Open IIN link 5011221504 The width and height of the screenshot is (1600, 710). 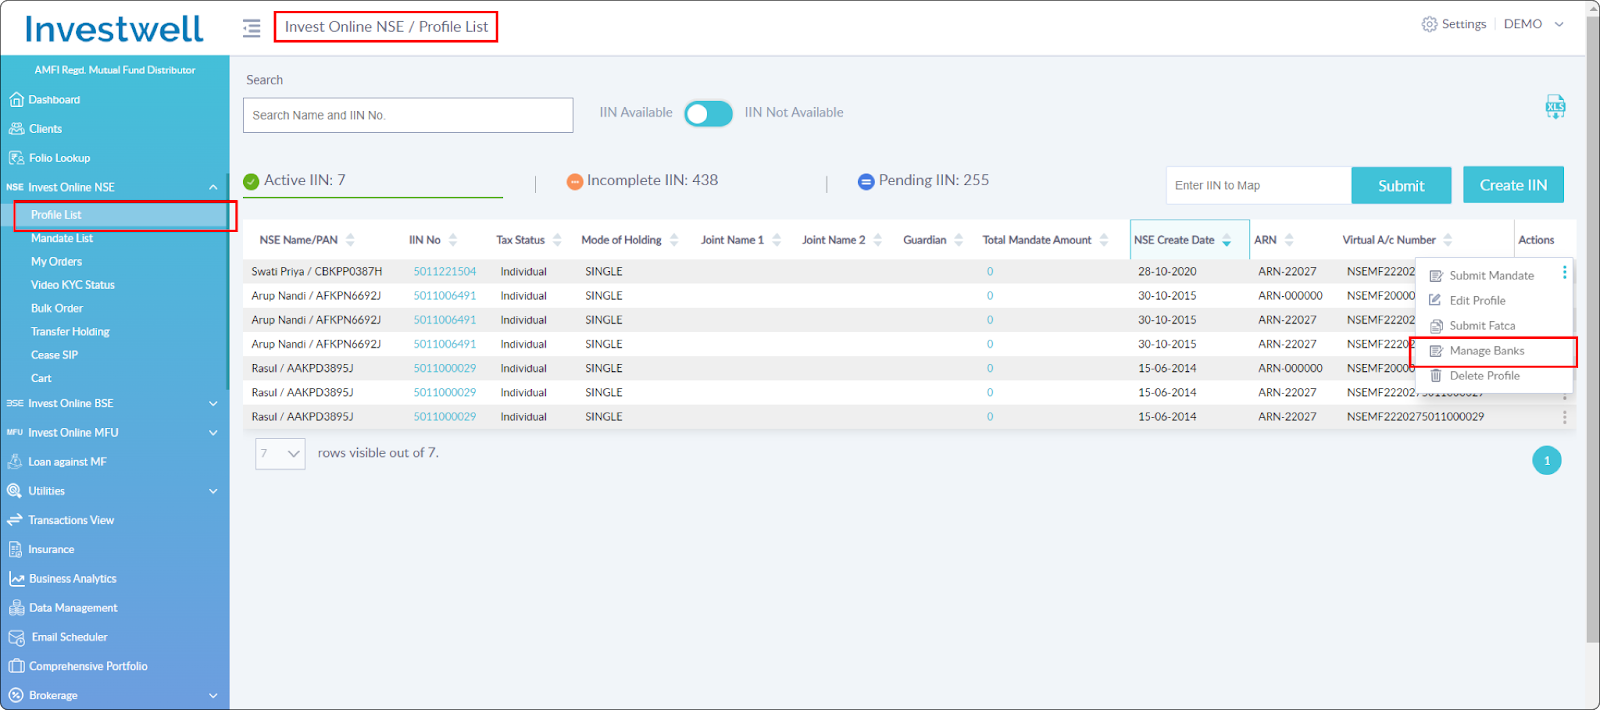(x=445, y=272)
